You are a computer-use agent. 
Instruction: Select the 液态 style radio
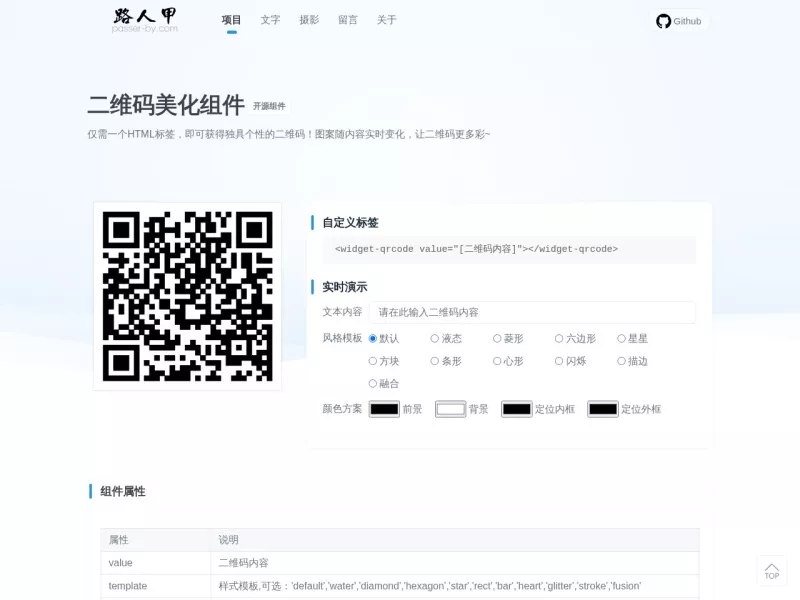tap(435, 338)
